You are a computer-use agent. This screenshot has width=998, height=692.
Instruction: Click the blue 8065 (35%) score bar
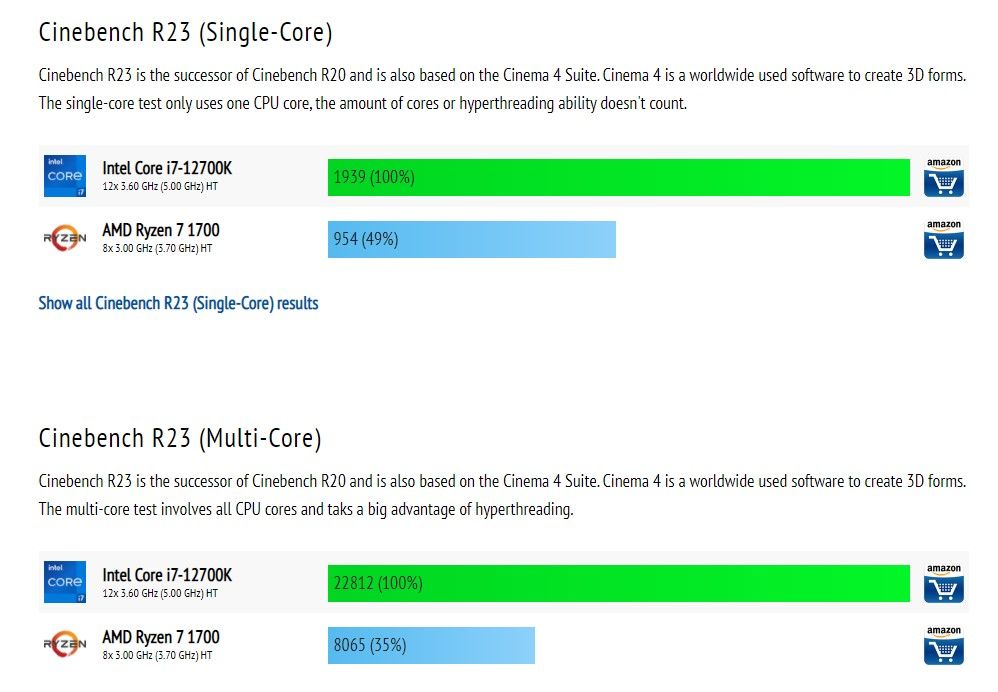(431, 646)
